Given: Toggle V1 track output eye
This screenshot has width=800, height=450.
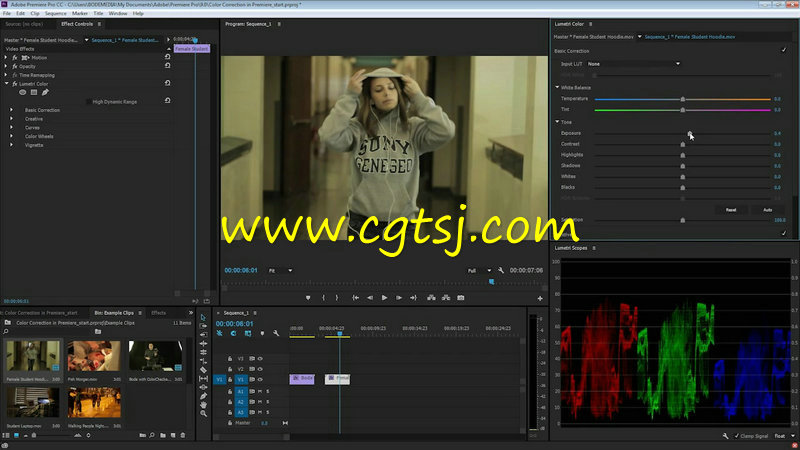Looking at the screenshot, I should pos(260,379).
